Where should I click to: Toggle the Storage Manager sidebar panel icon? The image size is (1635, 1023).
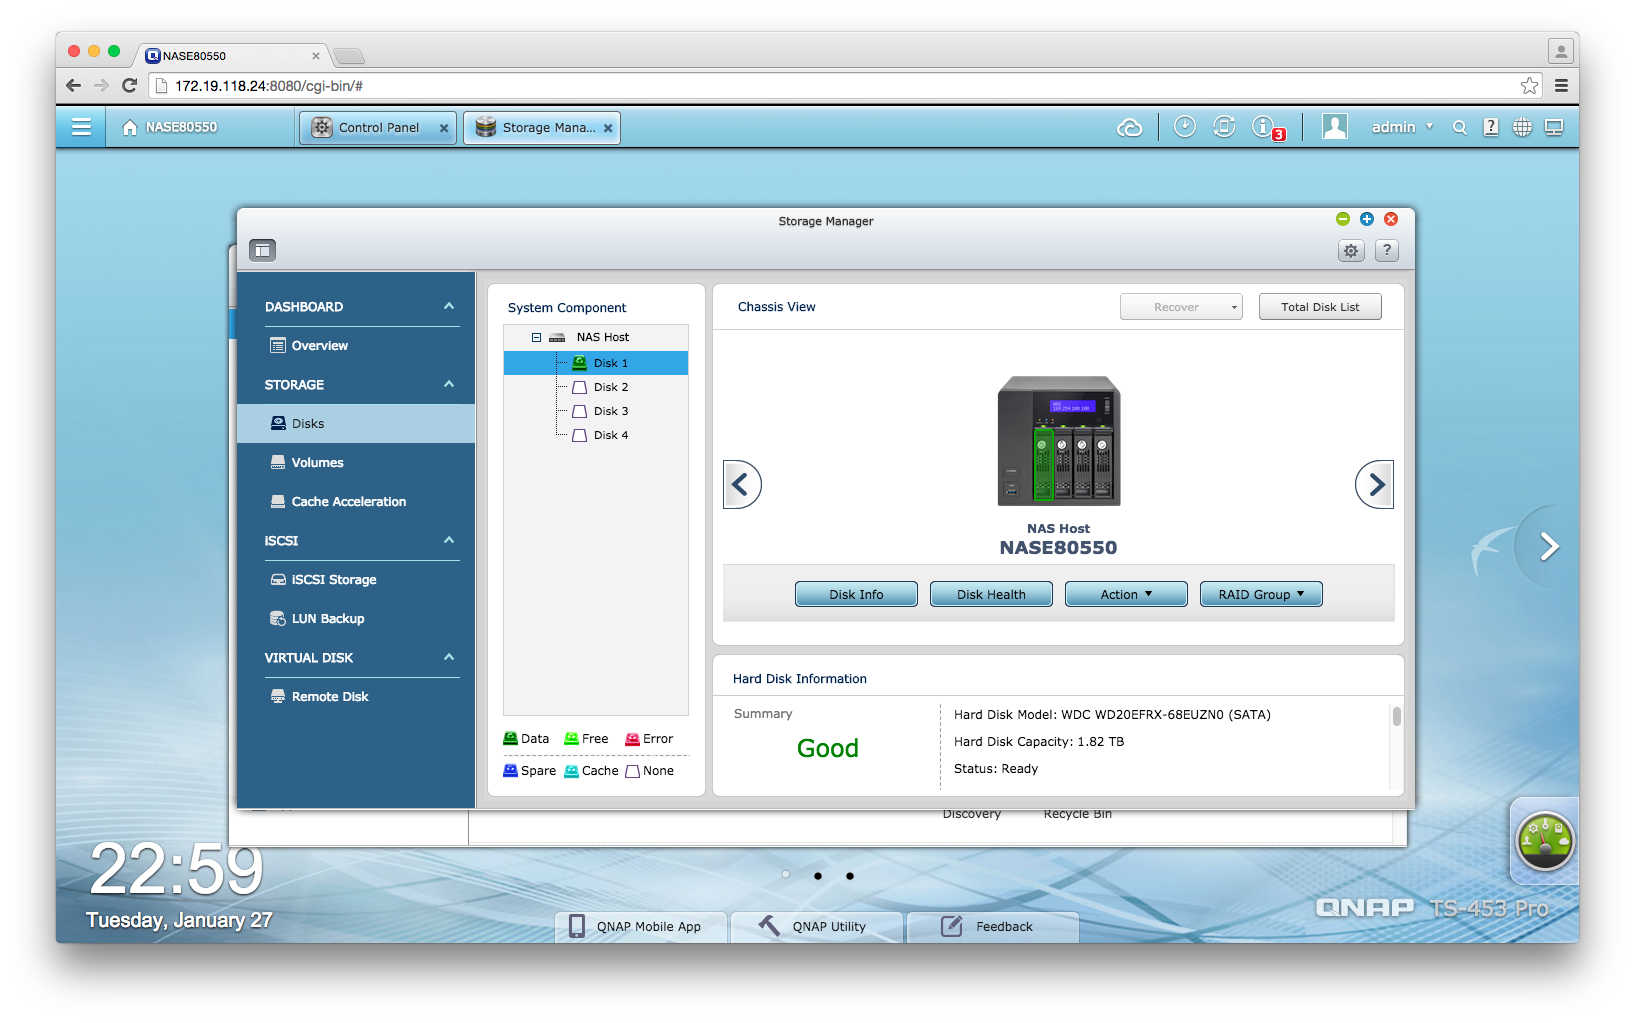coord(263,250)
